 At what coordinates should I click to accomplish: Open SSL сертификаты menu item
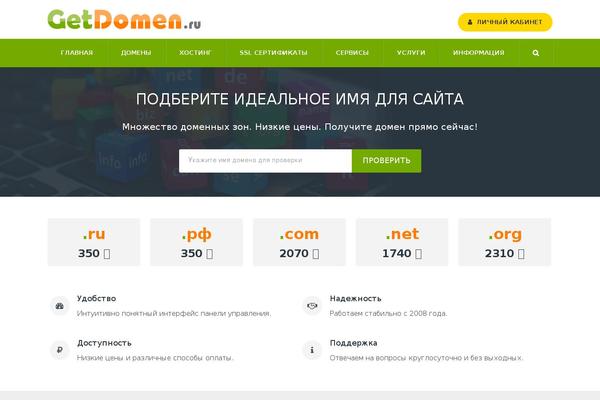point(273,53)
